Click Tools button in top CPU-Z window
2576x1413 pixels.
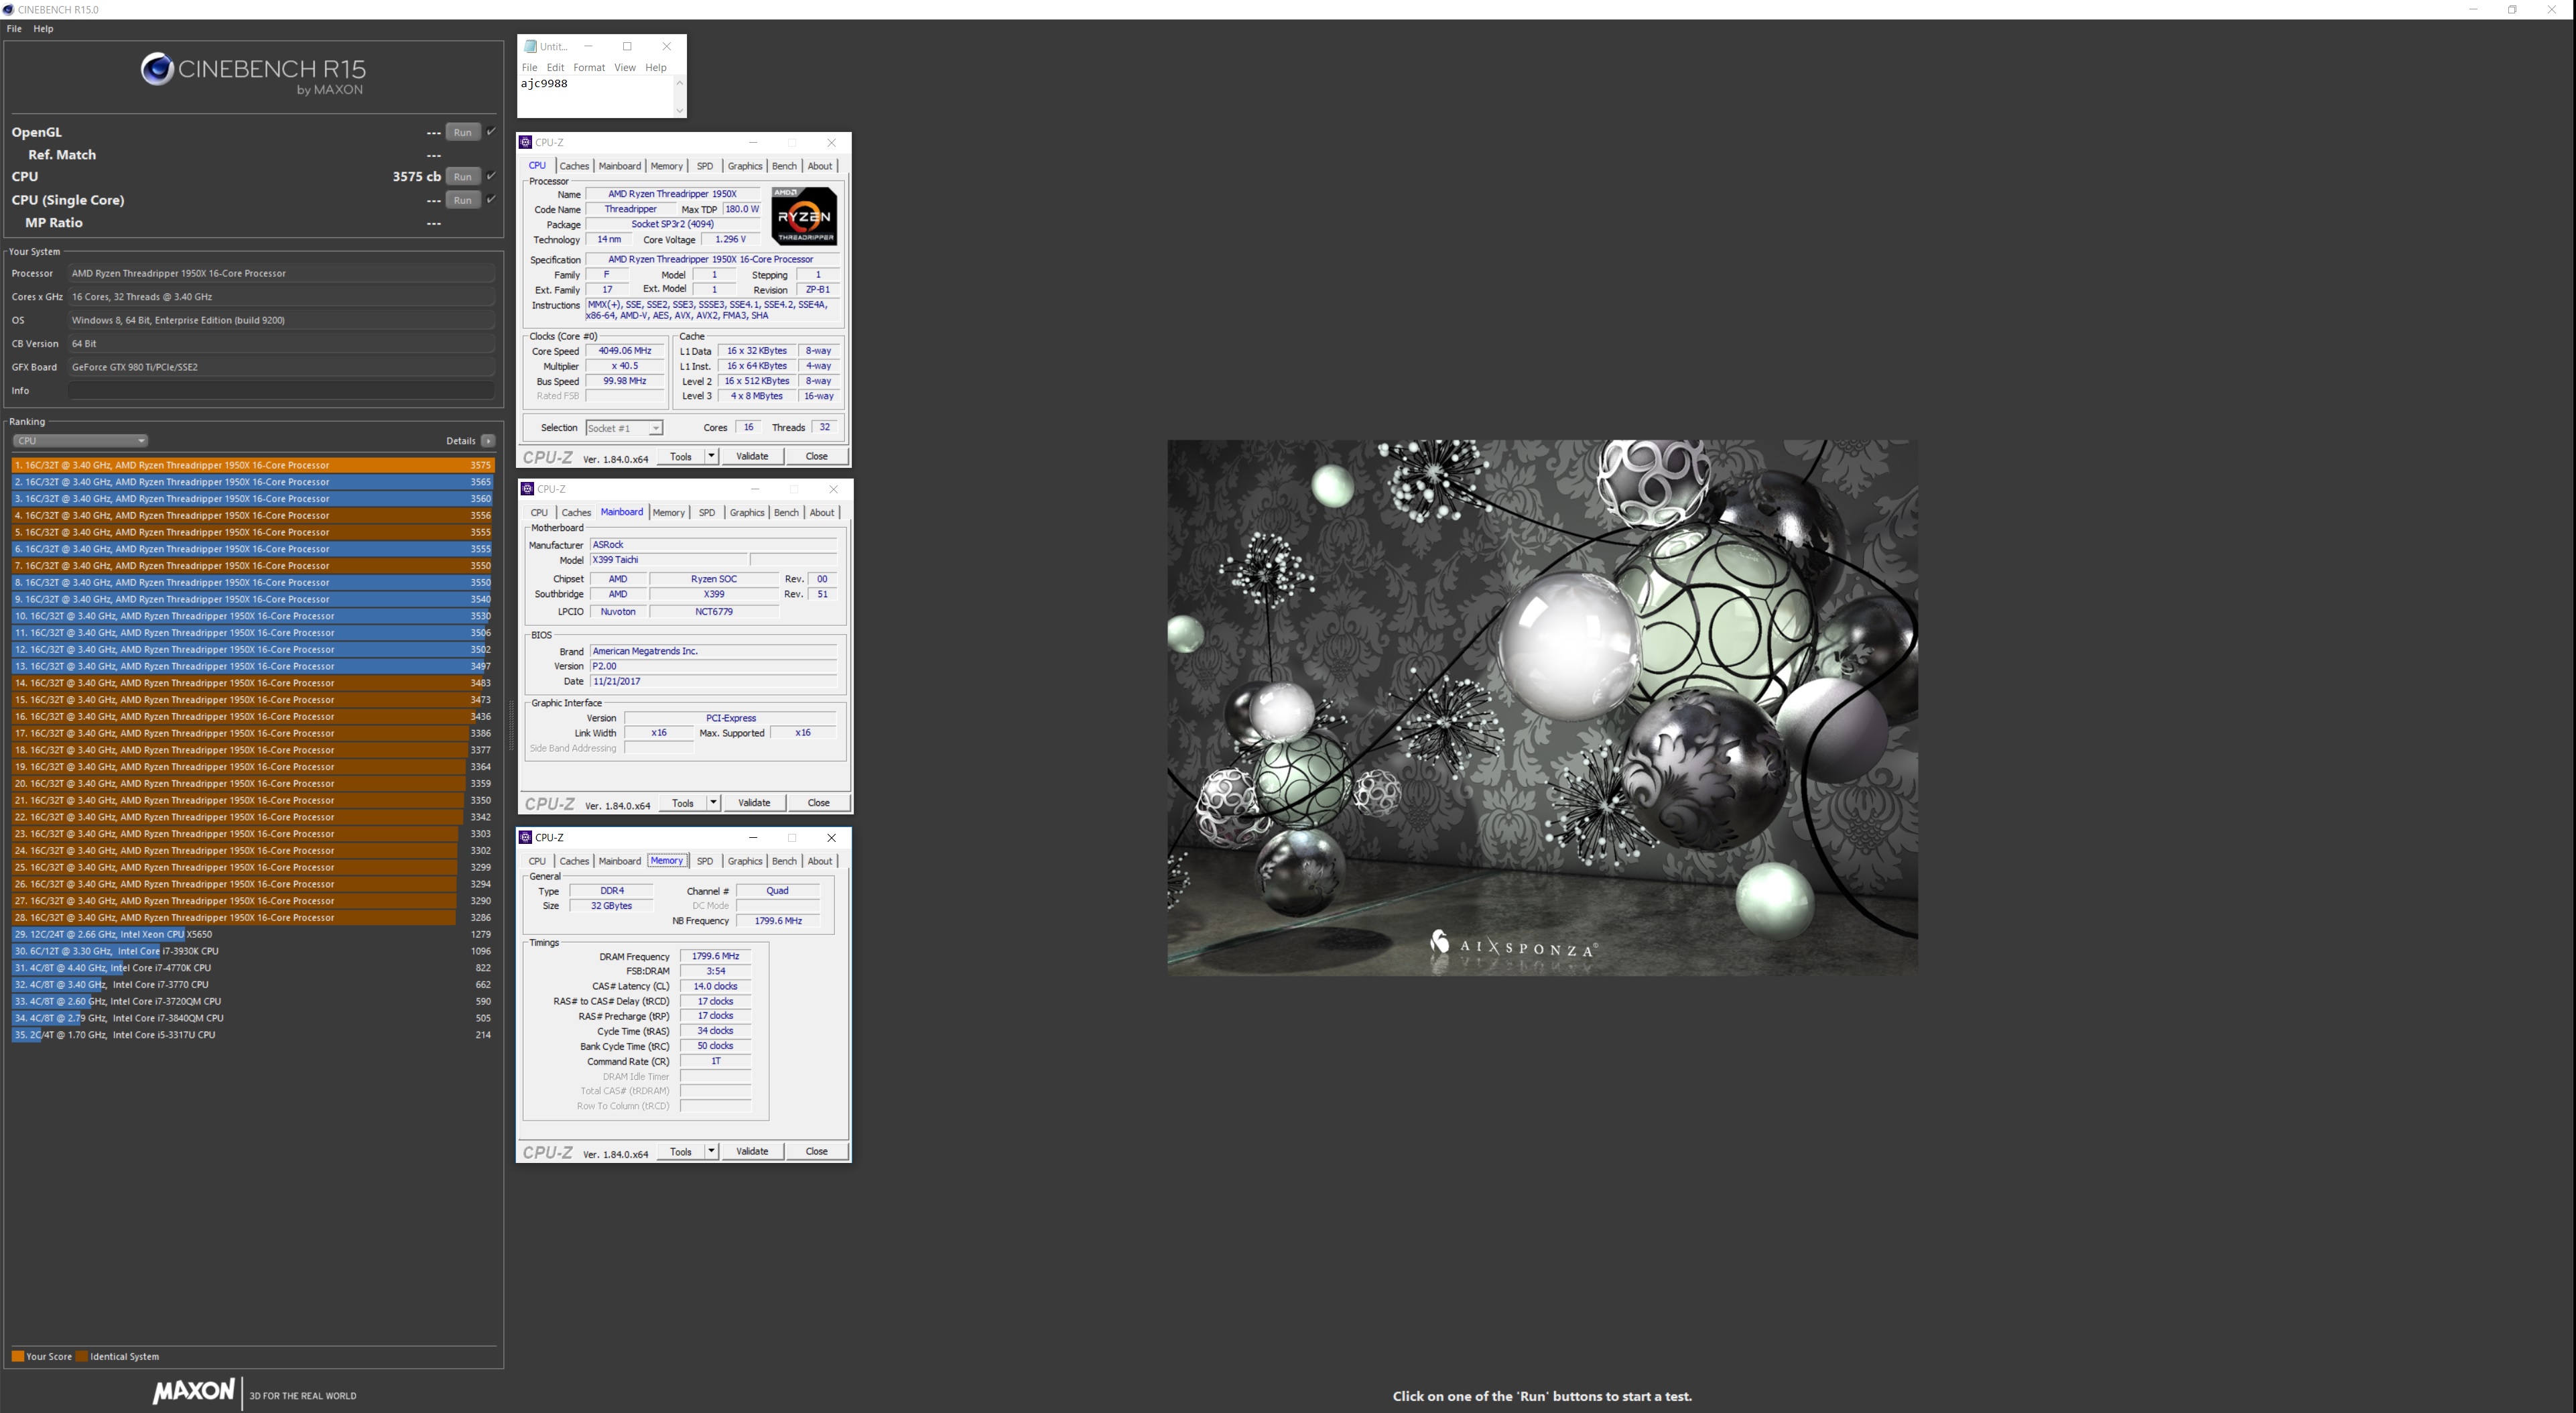point(681,457)
